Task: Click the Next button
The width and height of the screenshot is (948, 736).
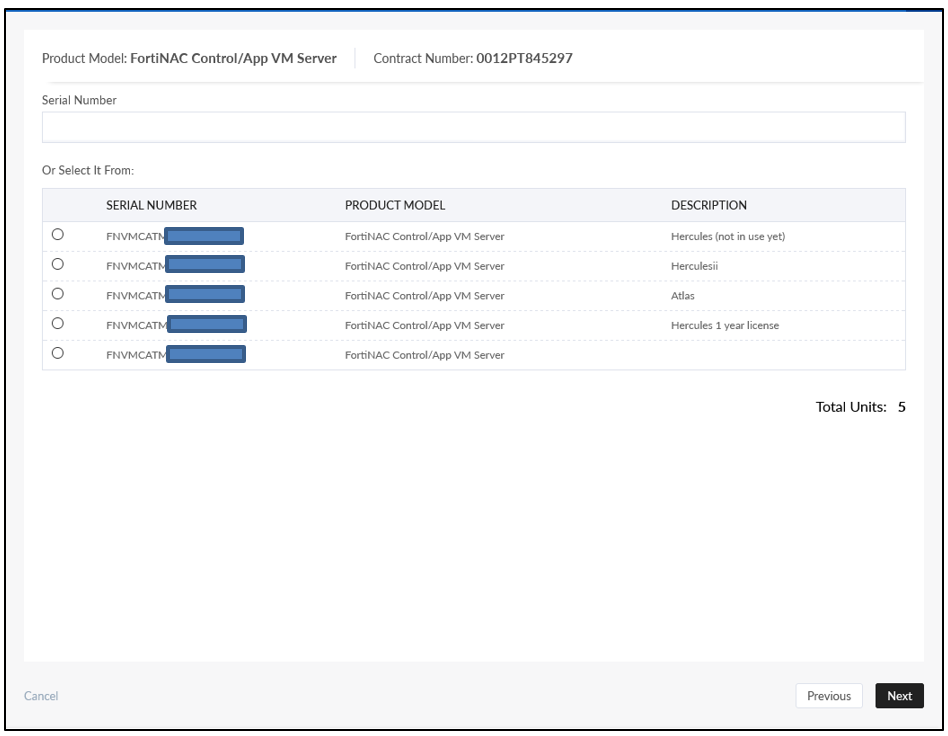Action: click(899, 695)
